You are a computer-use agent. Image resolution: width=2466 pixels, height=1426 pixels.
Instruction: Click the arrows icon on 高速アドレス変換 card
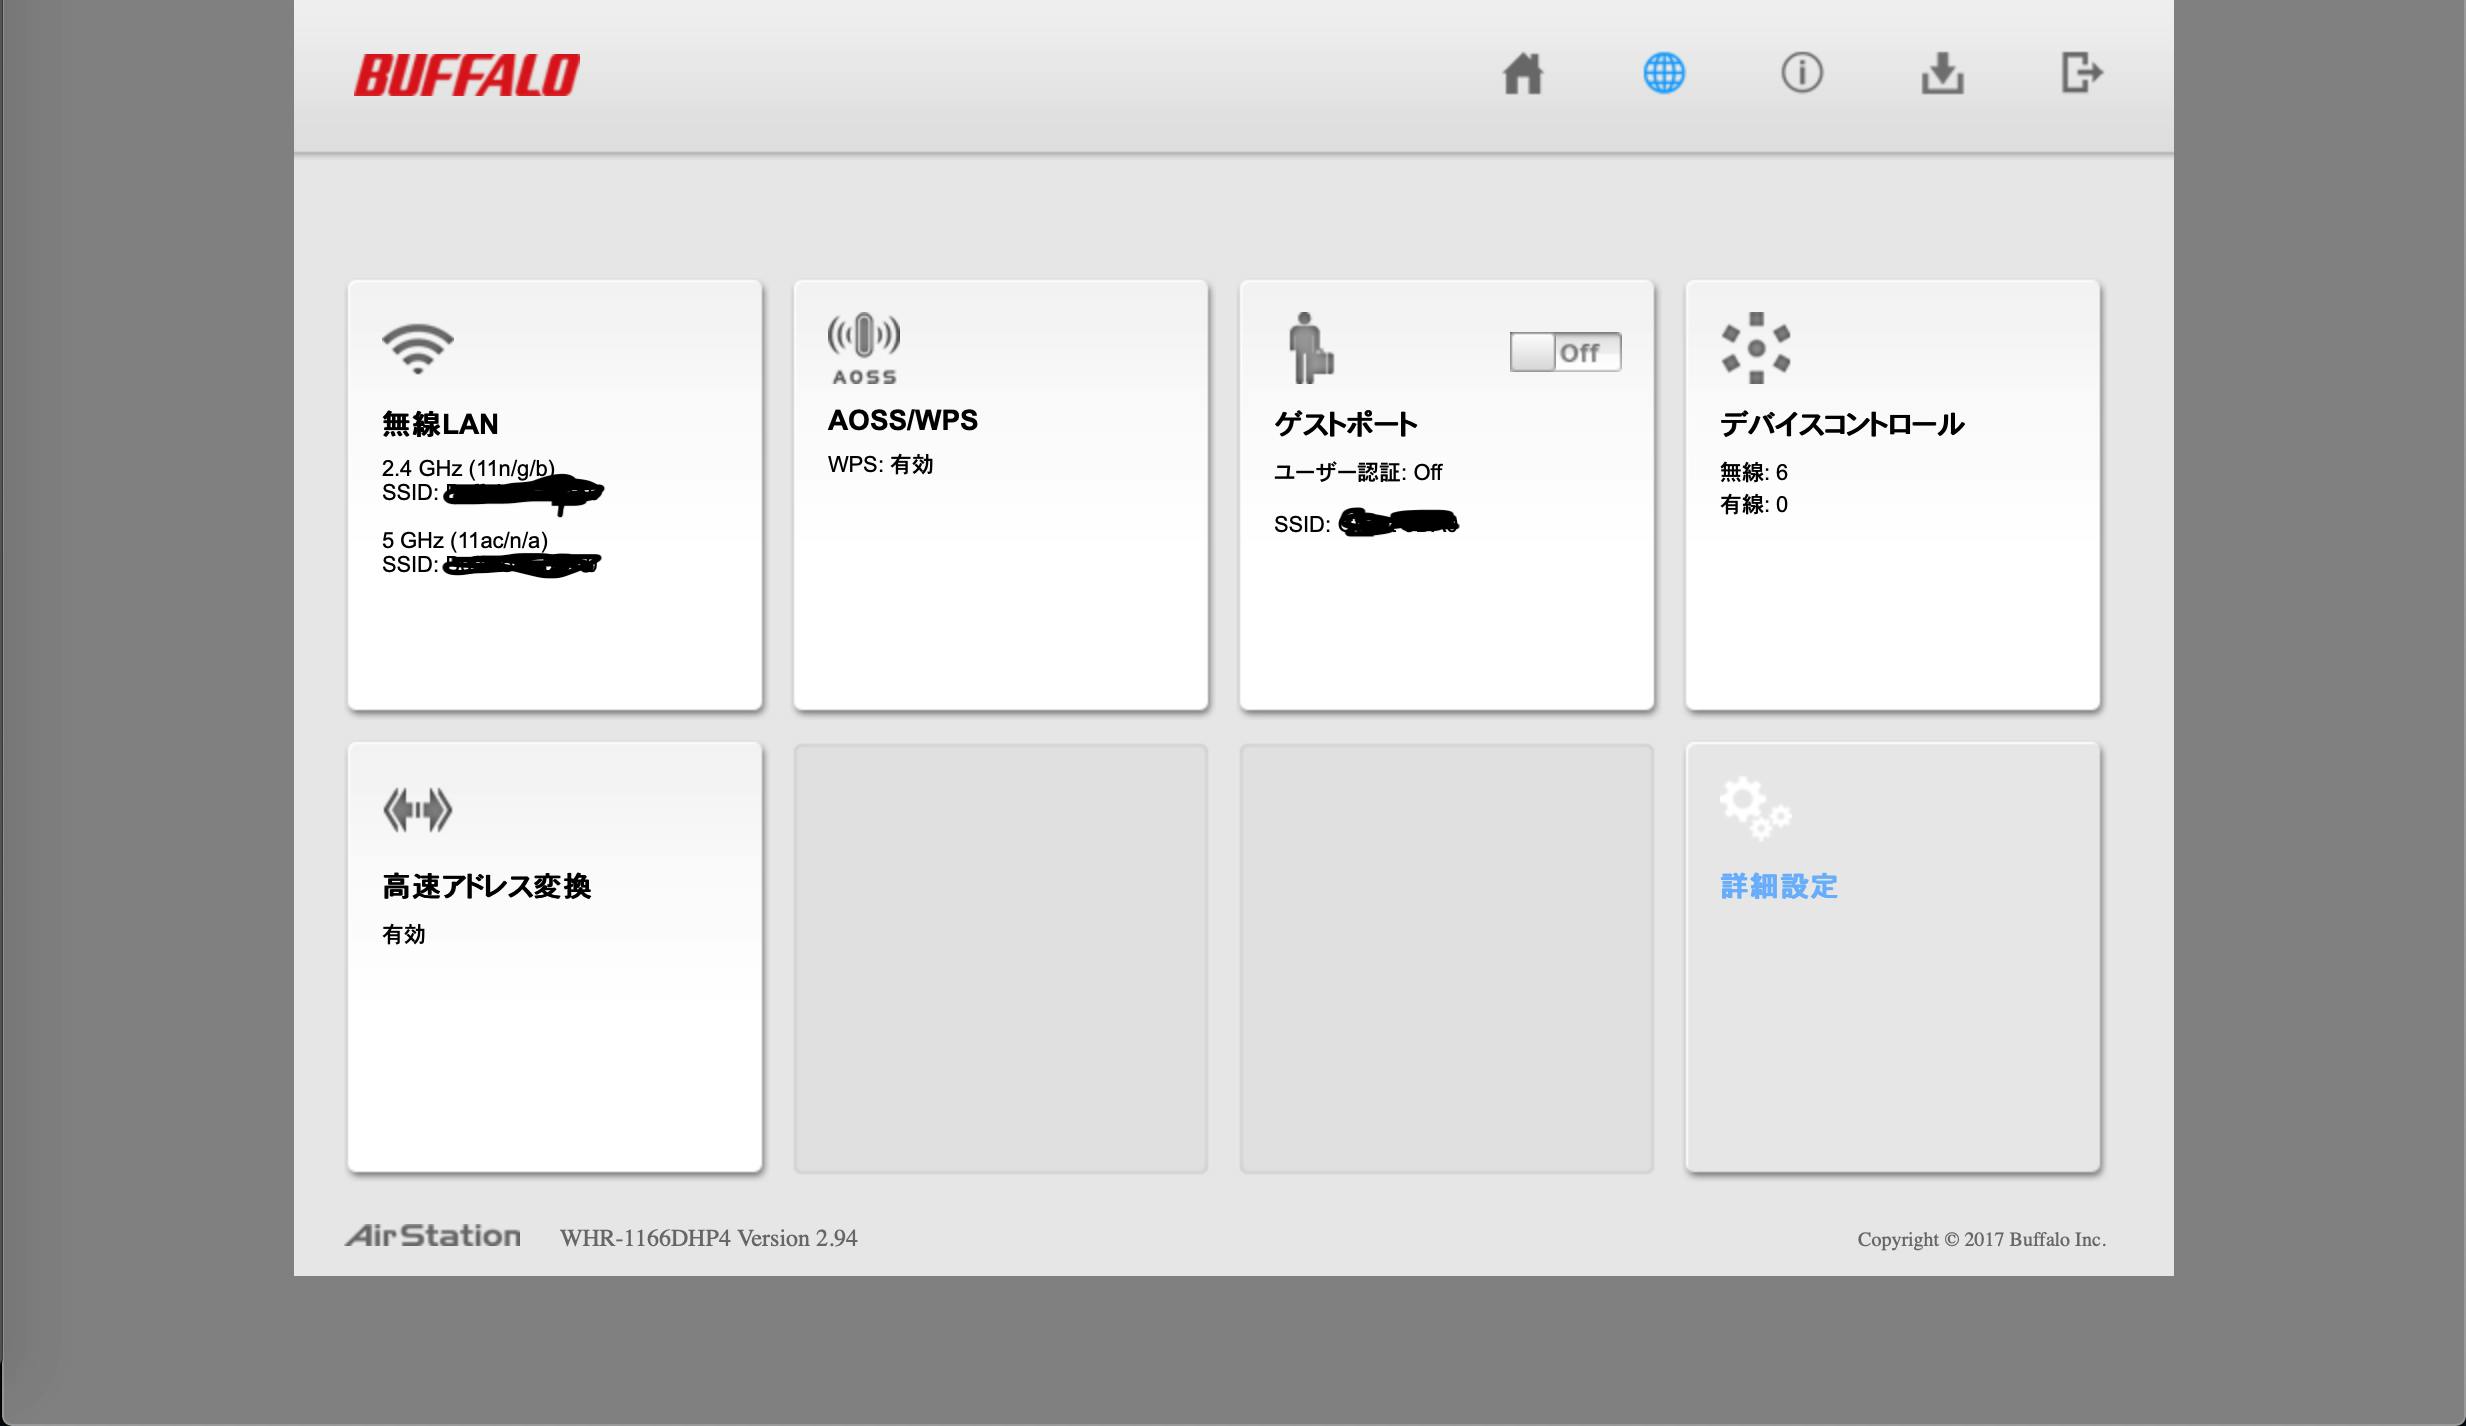(x=417, y=808)
